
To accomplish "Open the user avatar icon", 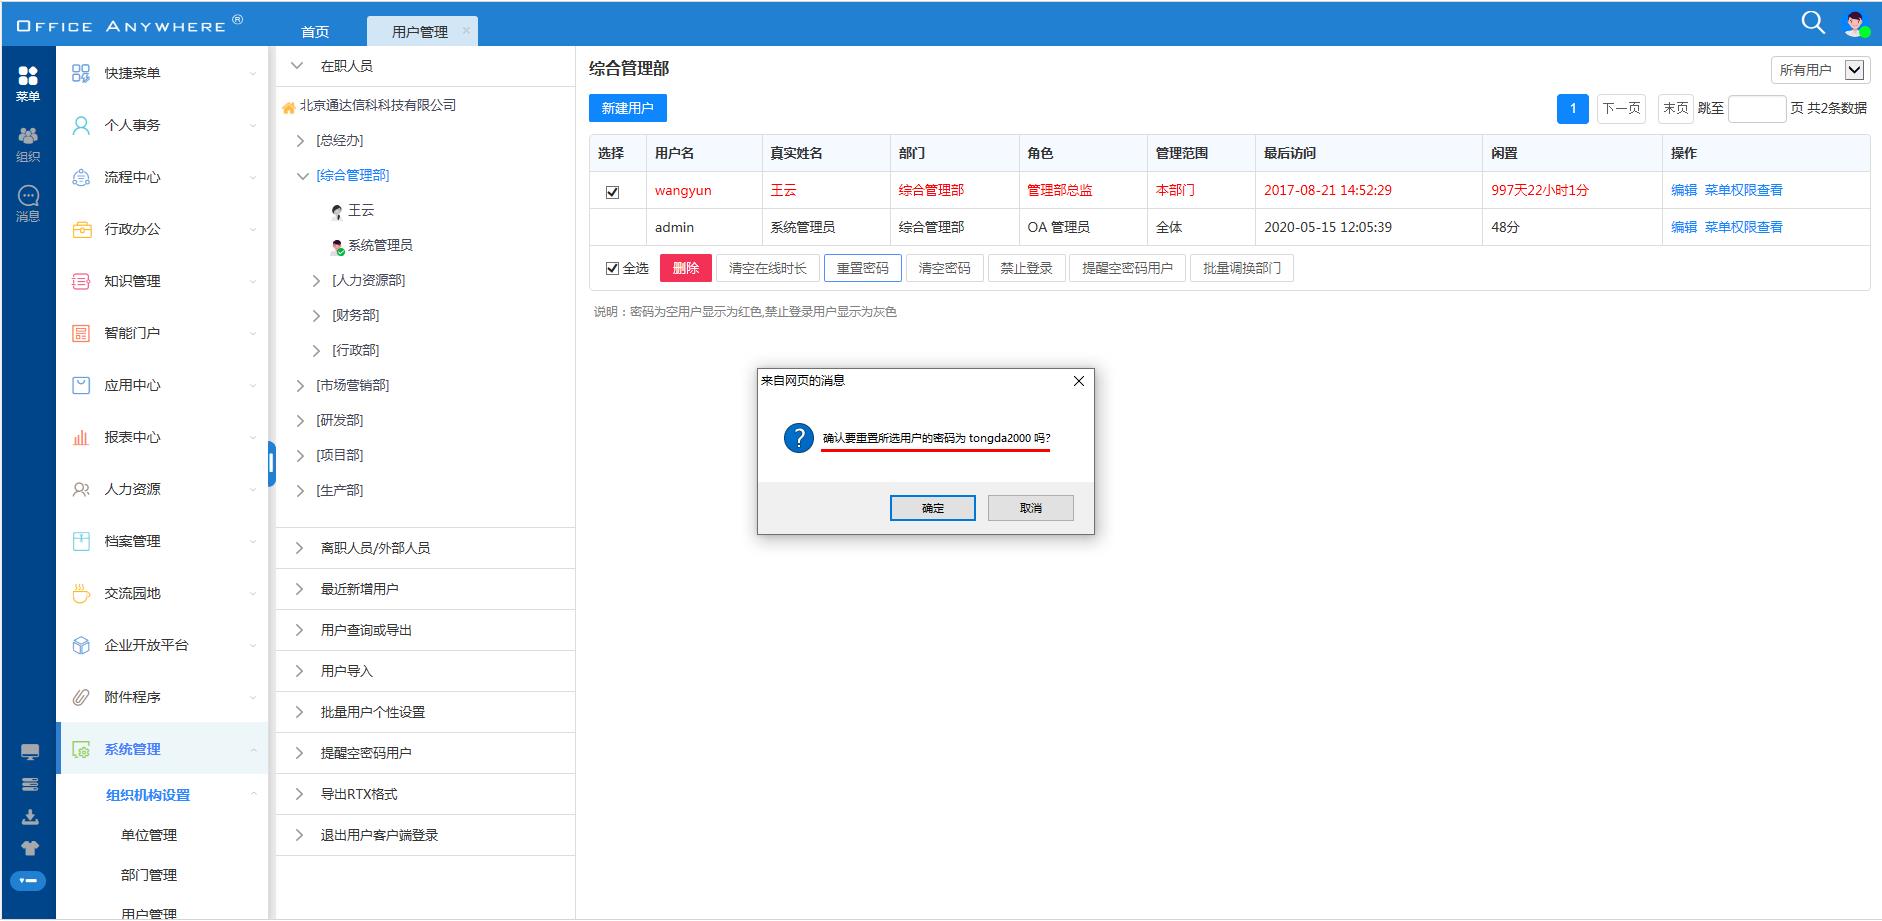I will (1855, 24).
